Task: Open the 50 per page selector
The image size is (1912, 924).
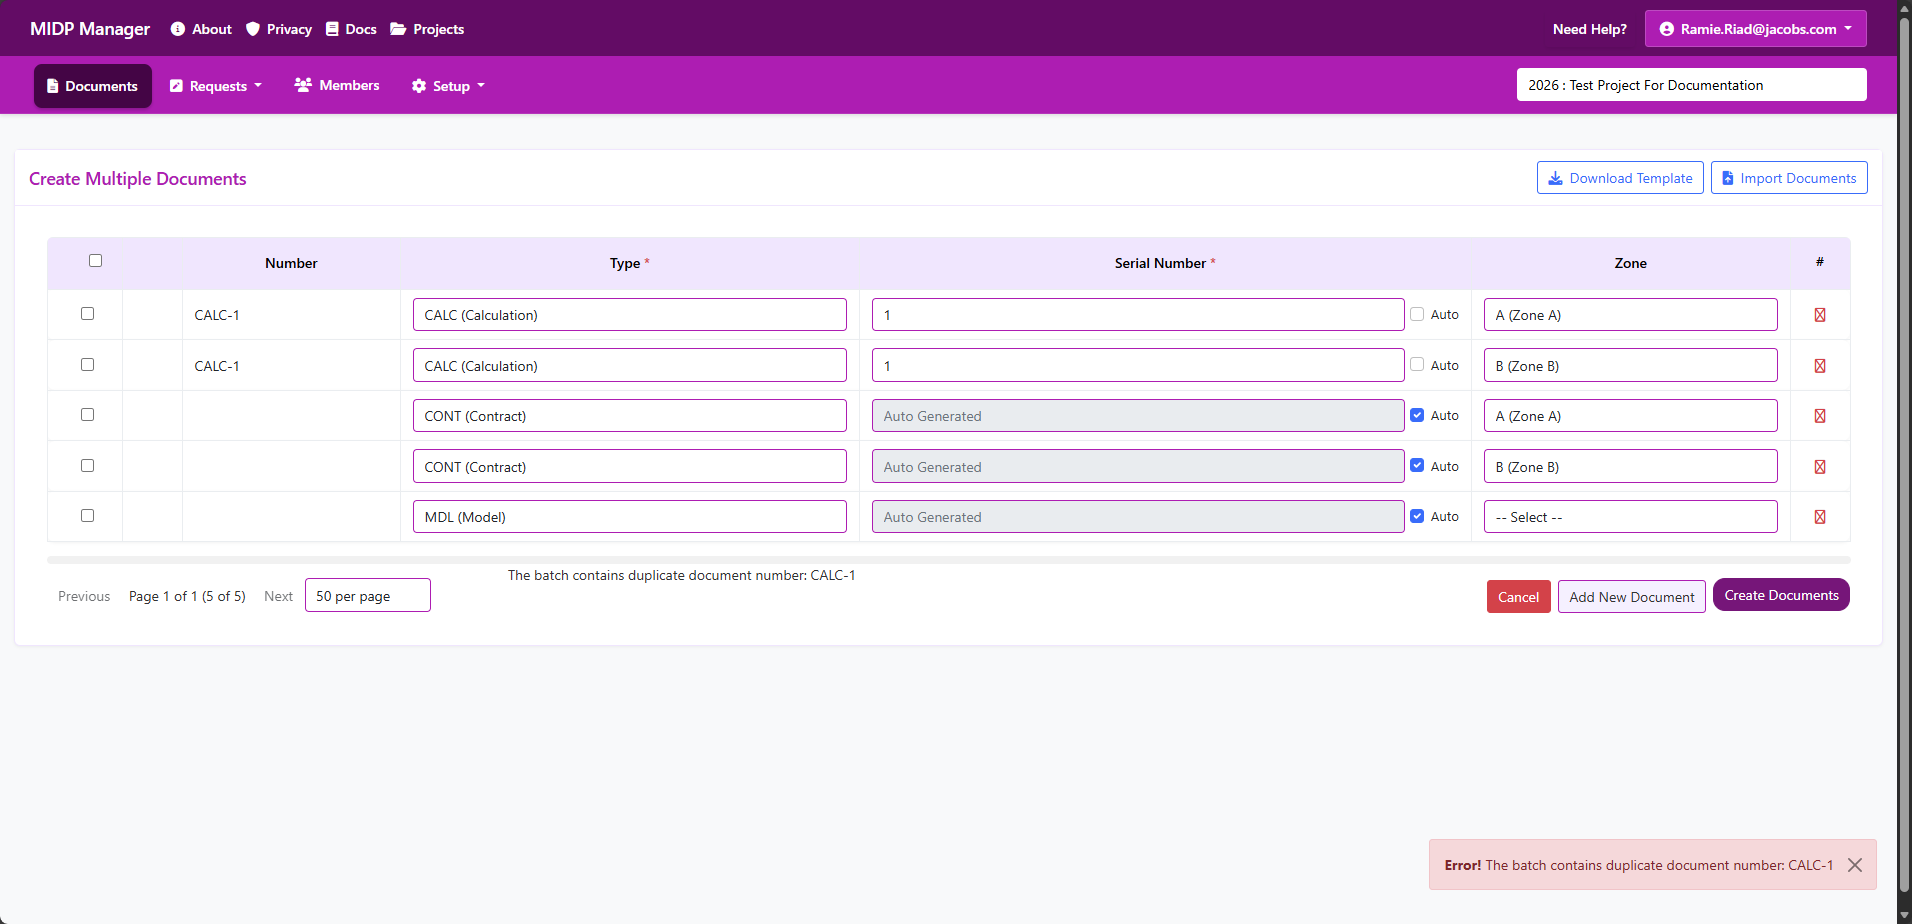Action: 368,595
